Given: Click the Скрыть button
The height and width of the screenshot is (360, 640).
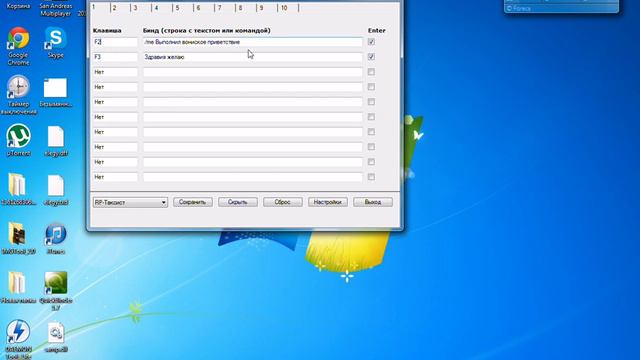Looking at the screenshot, I should [238, 202].
